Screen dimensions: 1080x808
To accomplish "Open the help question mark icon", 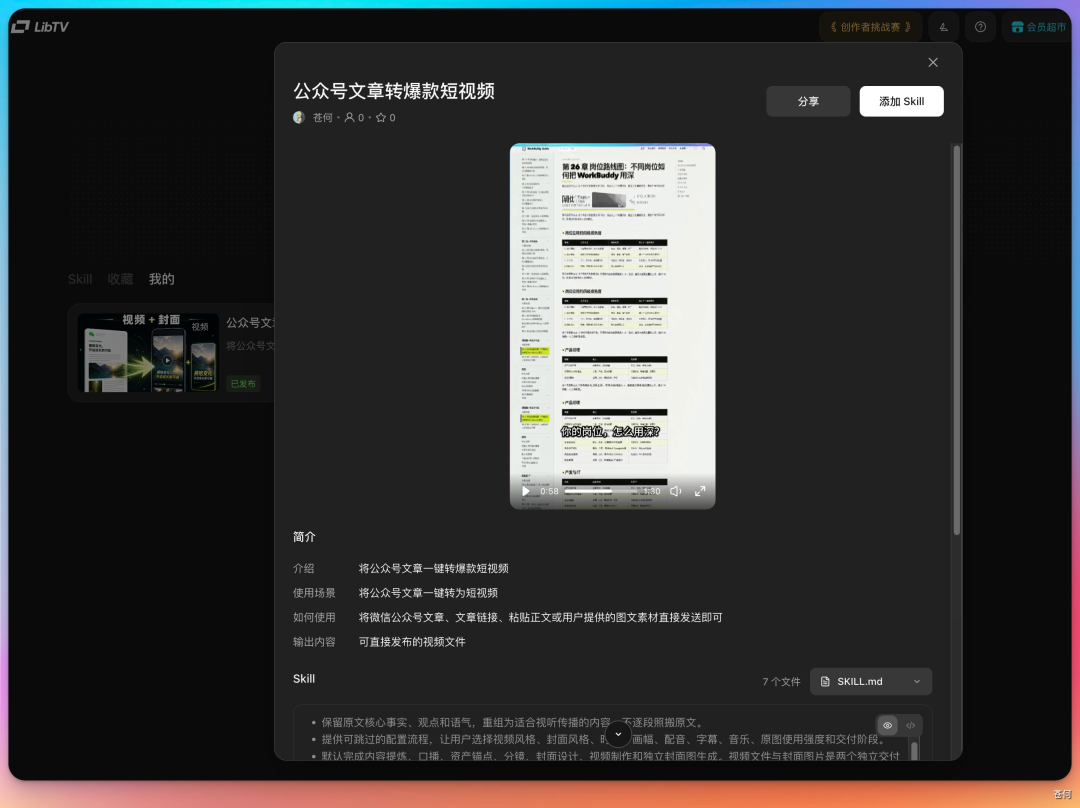I will tap(980, 27).
